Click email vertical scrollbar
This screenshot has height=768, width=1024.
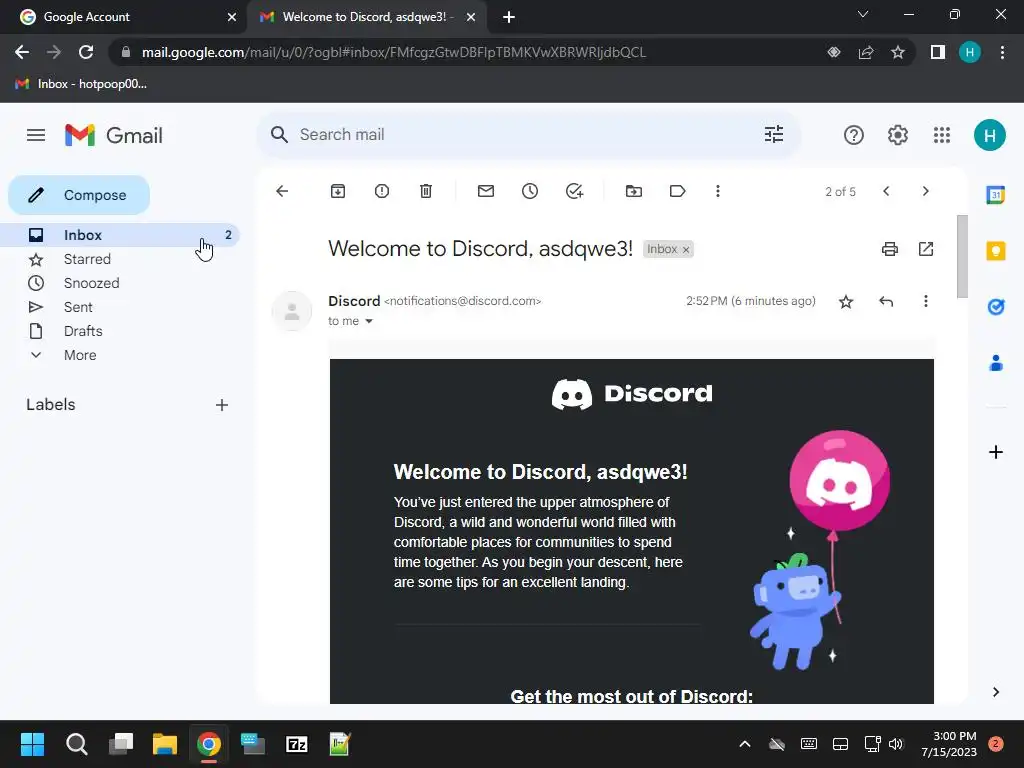(962, 256)
